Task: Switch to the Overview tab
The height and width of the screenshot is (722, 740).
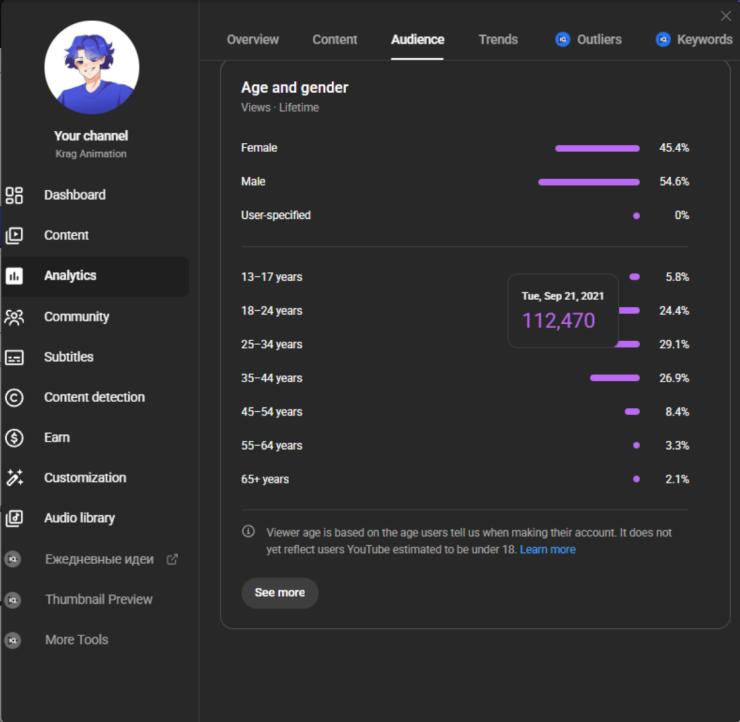Action: coord(253,40)
